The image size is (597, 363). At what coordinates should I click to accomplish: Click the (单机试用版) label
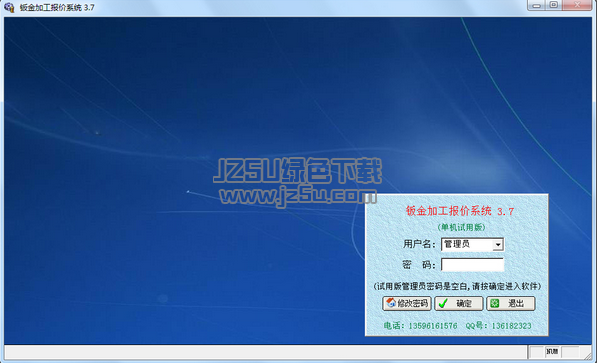[461, 227]
